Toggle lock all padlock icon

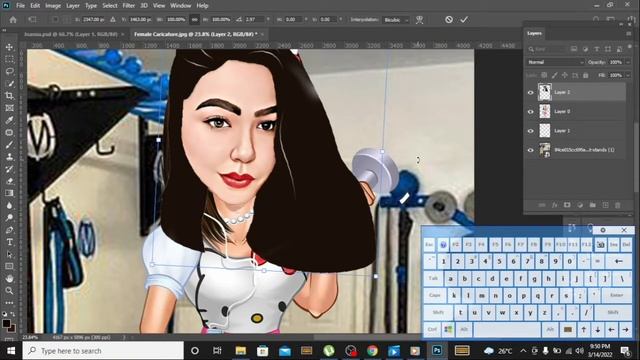tap(585, 76)
